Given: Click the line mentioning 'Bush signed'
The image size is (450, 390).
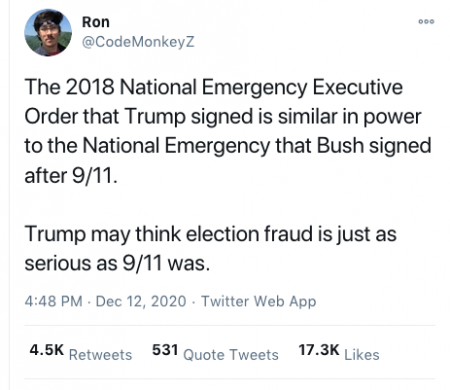Looking at the screenshot, I should click(228, 146).
